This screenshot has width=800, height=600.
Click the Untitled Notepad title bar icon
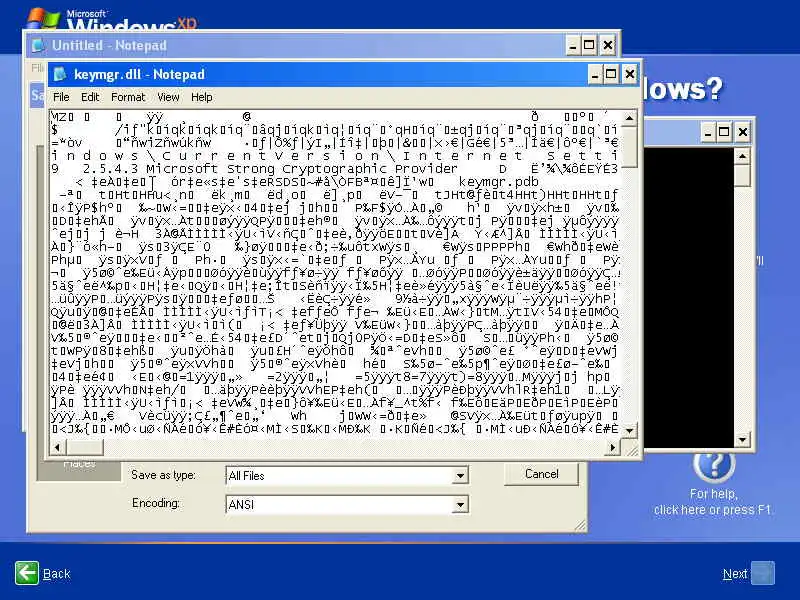pyautogui.click(x=38, y=45)
